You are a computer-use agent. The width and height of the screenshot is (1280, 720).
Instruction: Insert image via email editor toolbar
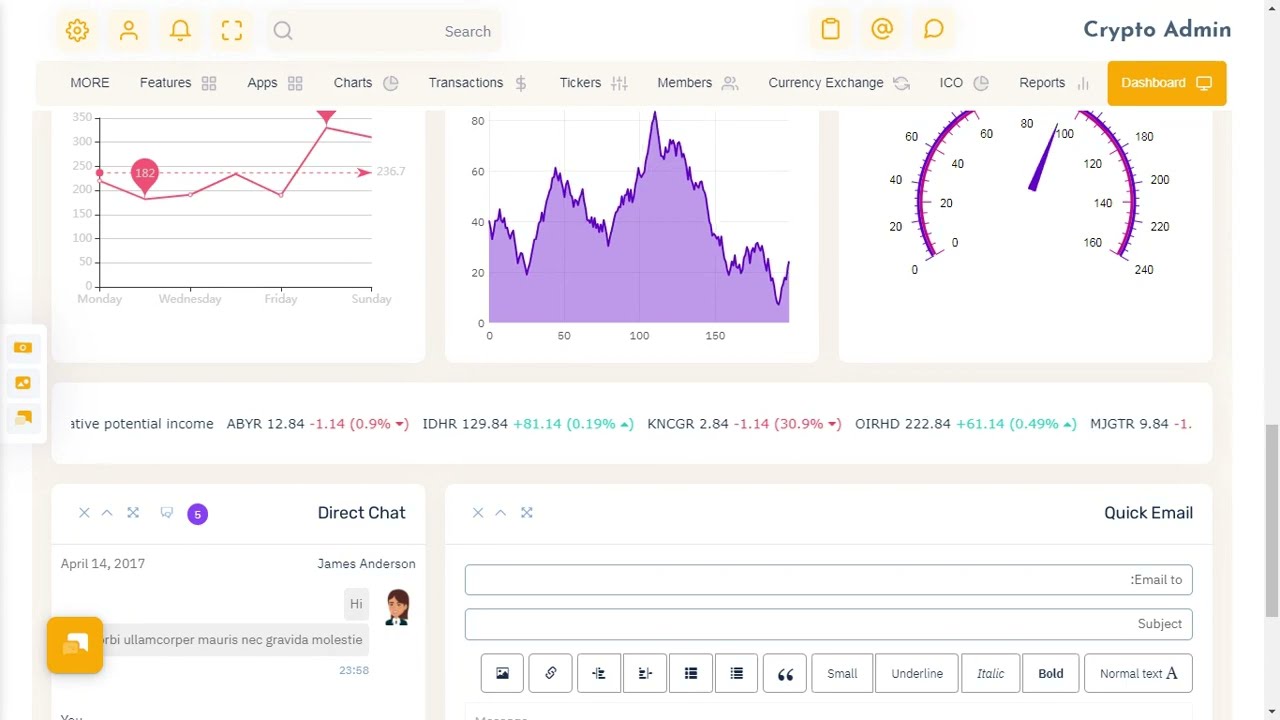pos(502,673)
